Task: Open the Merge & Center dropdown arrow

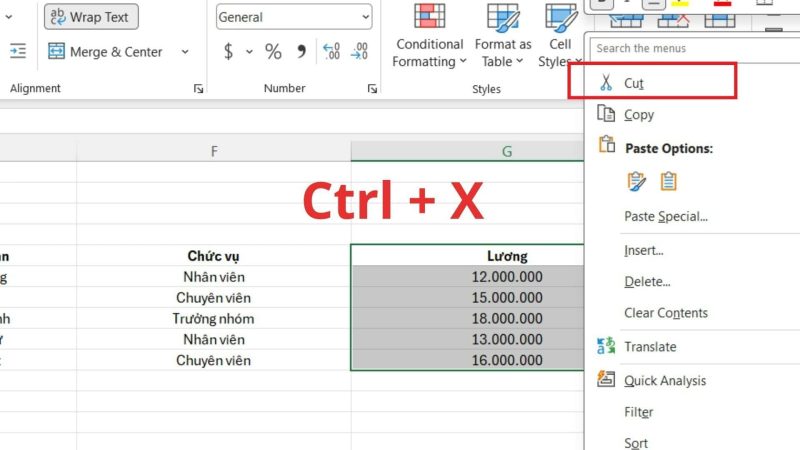Action: pos(185,52)
